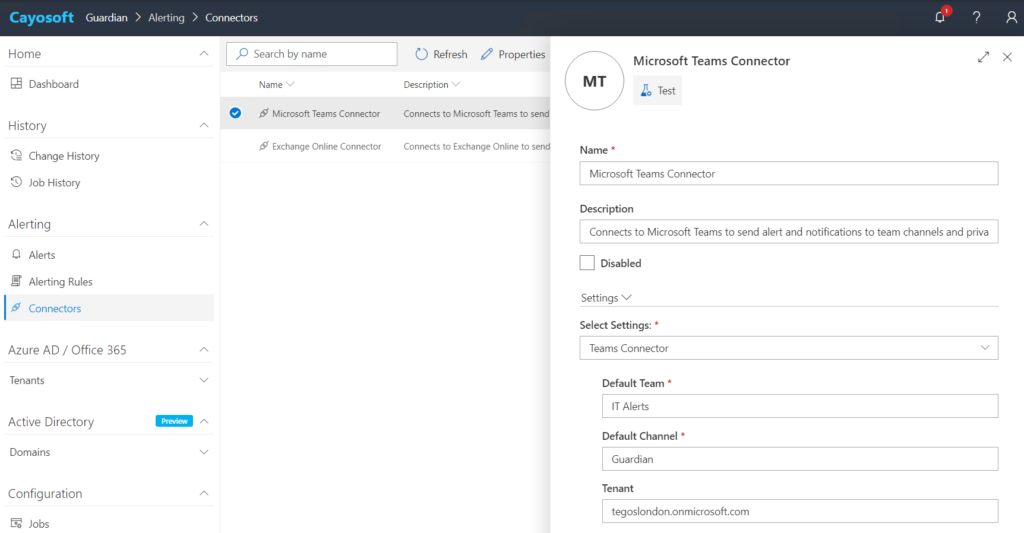The image size is (1024, 533).
Task: Click the Test flask icon
Action: (x=646, y=91)
